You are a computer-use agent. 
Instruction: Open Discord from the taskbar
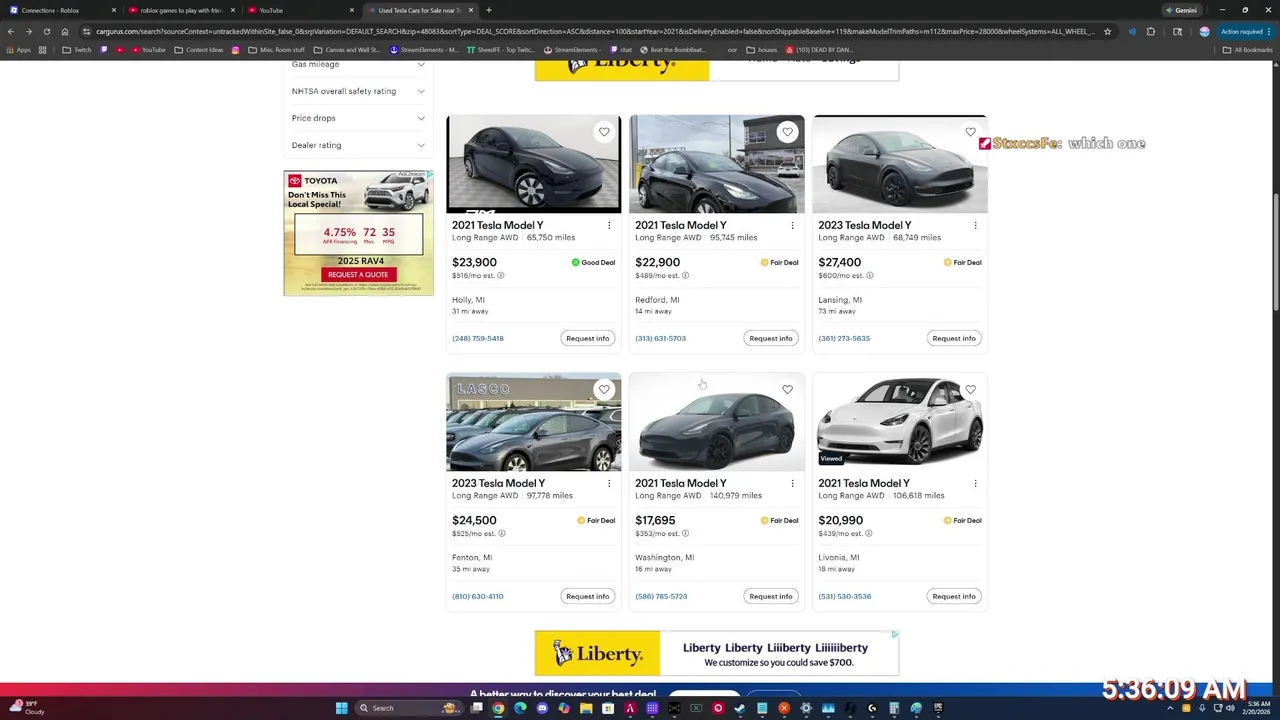coord(542,708)
